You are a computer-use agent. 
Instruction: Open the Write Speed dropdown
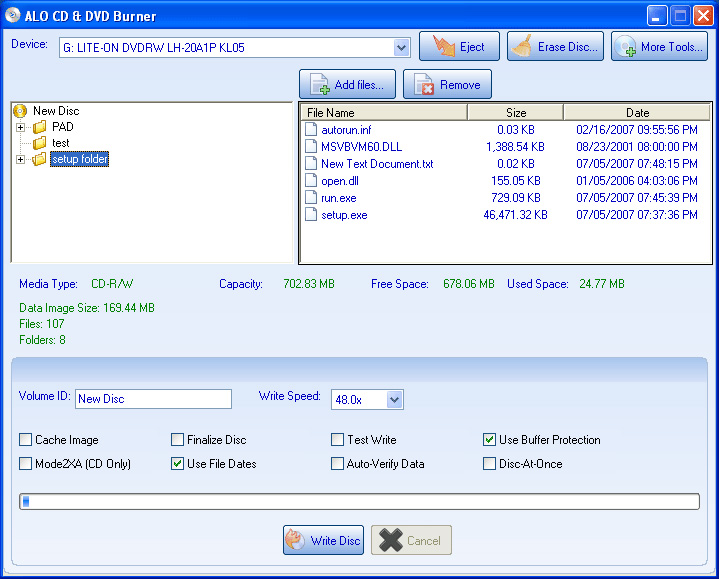click(393, 400)
